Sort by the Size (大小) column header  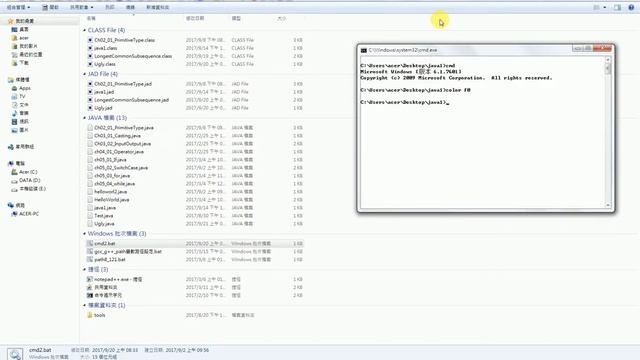click(x=282, y=18)
